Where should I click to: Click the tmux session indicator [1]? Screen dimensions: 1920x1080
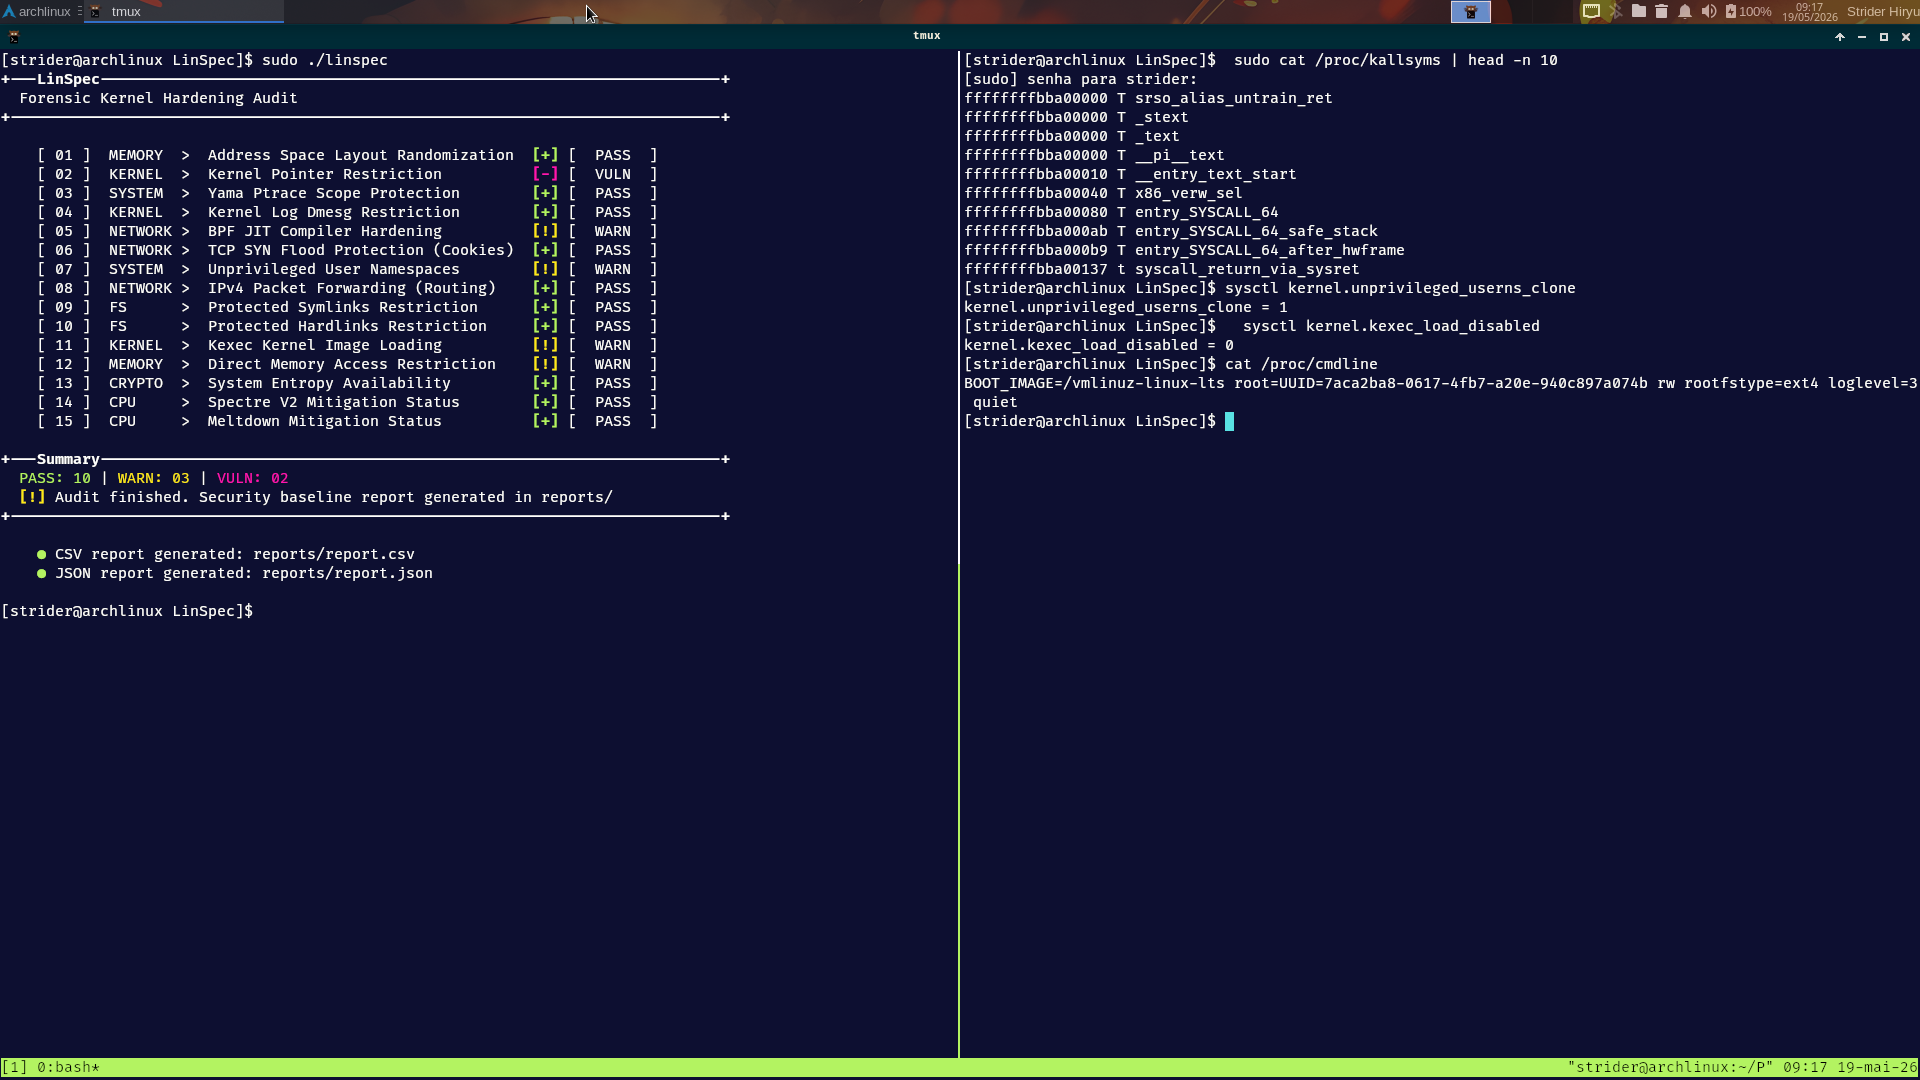tap(14, 1067)
